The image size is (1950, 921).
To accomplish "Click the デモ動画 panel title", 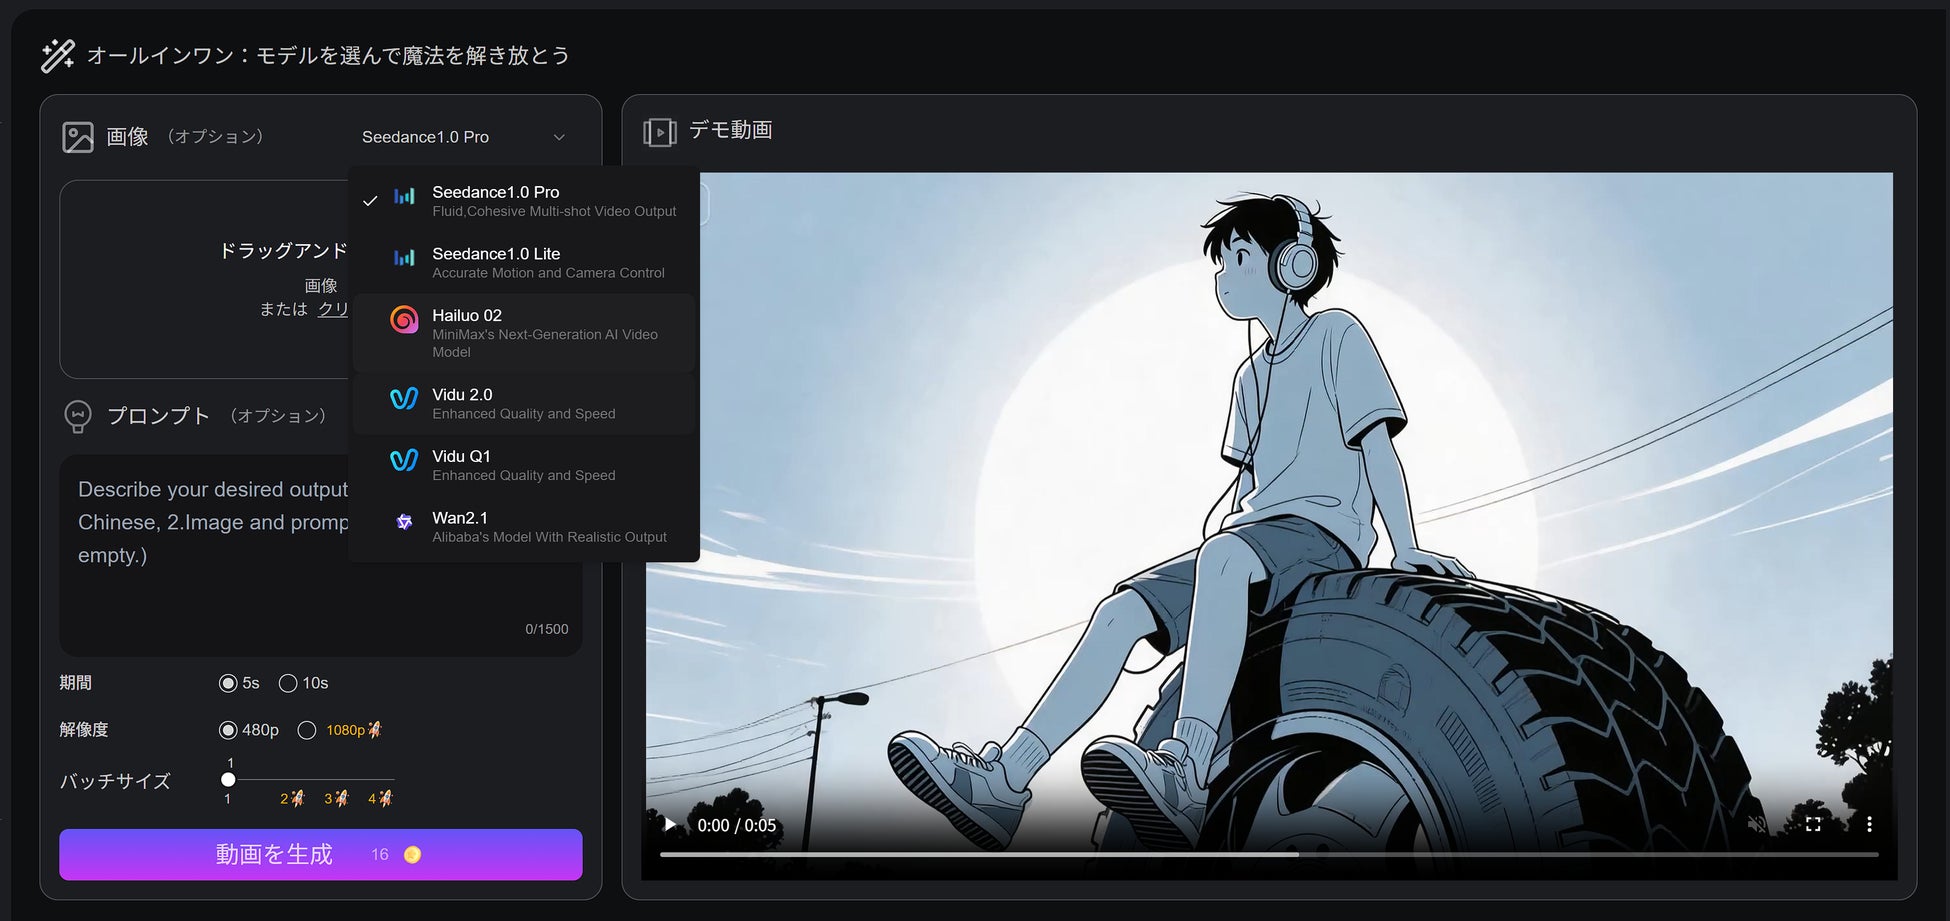I will pyautogui.click(x=730, y=130).
